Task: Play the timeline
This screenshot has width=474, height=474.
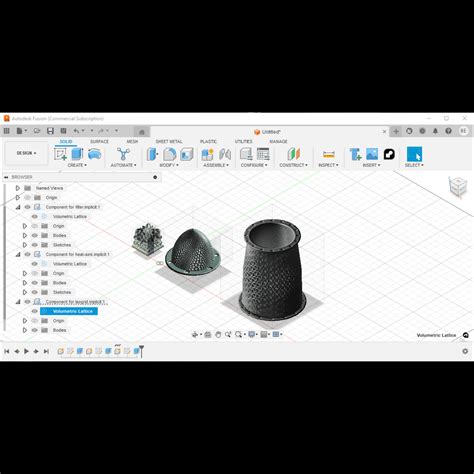Action: 26,351
